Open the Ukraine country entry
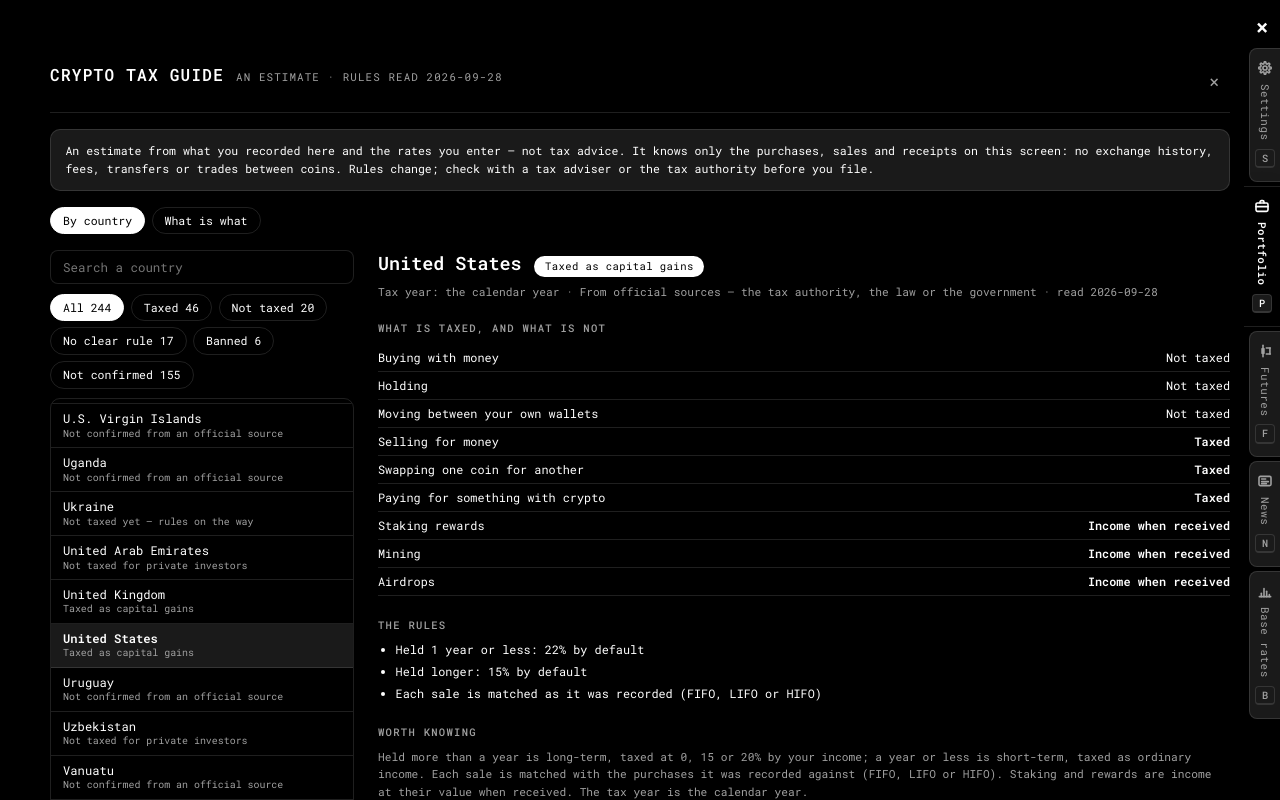Image resolution: width=1280 pixels, height=800 pixels. (x=202, y=514)
